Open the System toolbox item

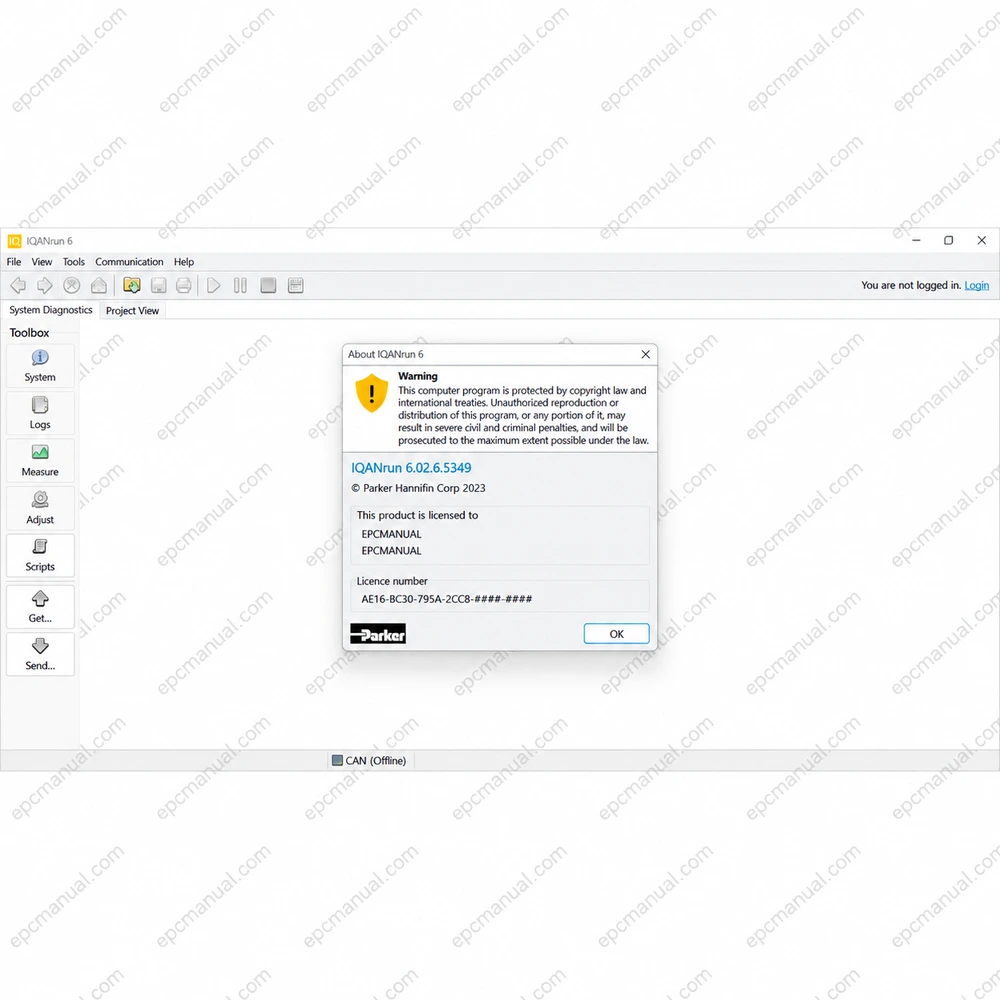(x=40, y=366)
